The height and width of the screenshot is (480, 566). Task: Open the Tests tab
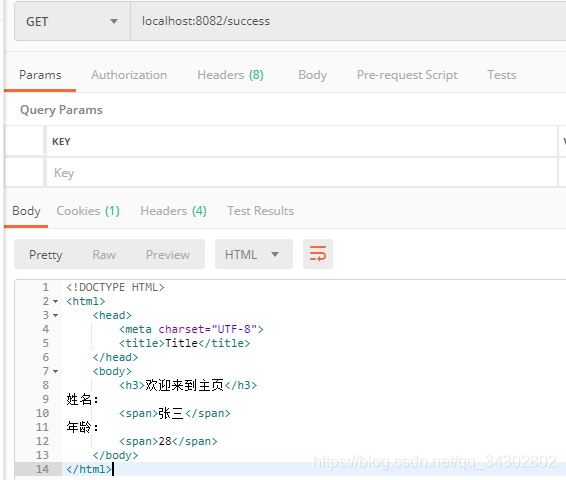coord(501,75)
